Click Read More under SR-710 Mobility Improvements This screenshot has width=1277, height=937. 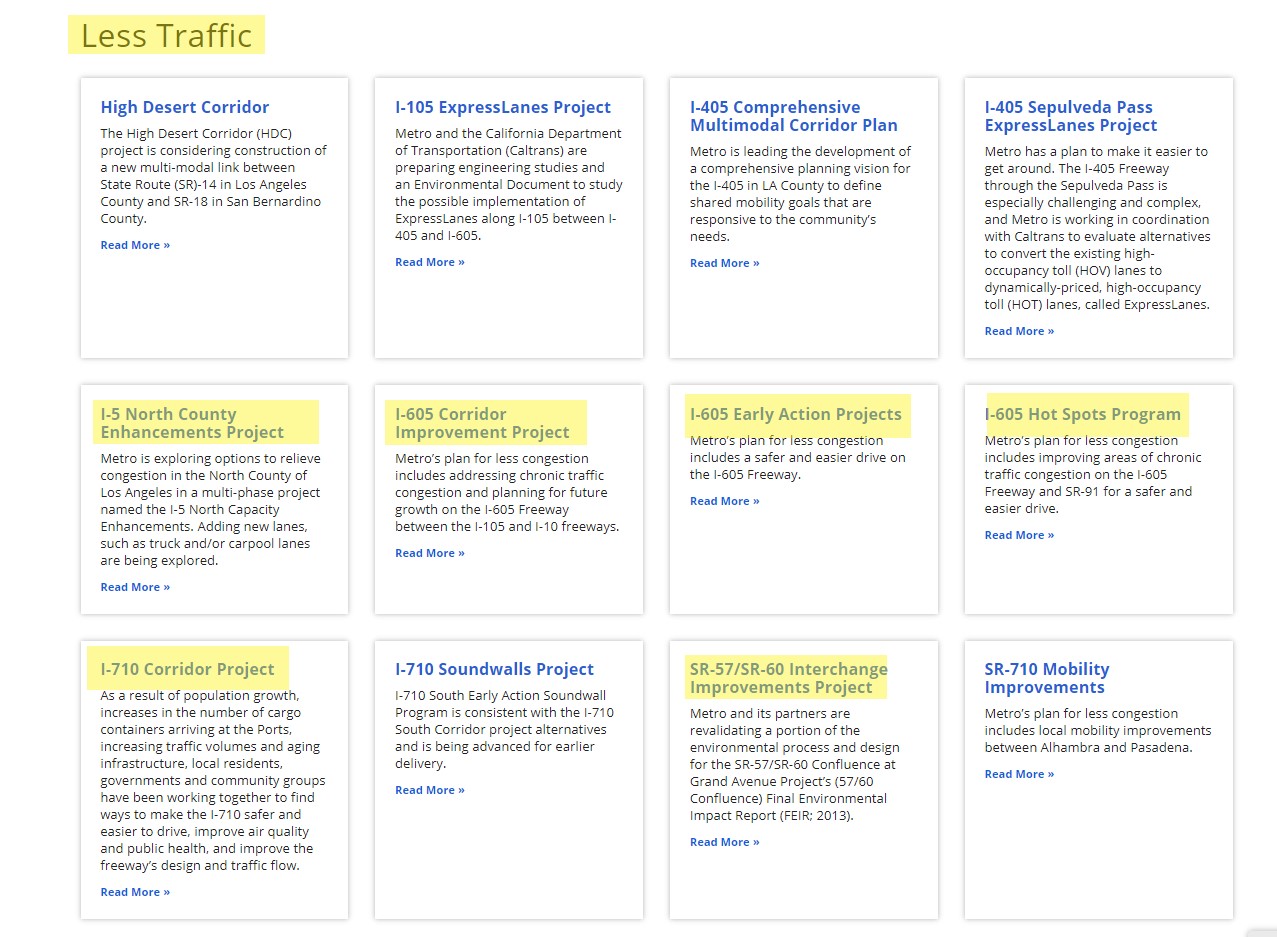tap(1018, 774)
